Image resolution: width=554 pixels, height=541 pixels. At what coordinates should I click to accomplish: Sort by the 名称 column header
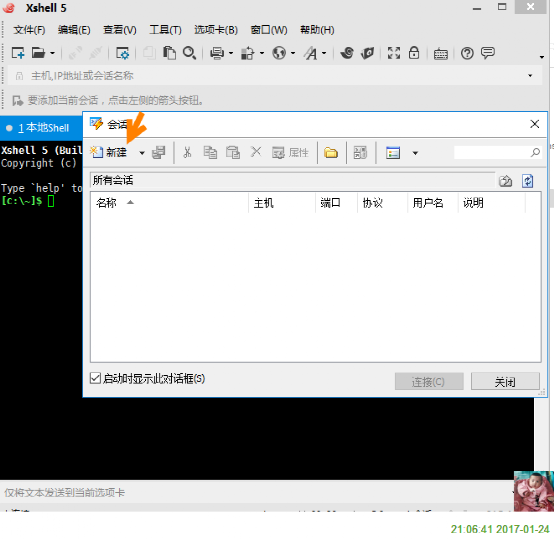(169, 203)
